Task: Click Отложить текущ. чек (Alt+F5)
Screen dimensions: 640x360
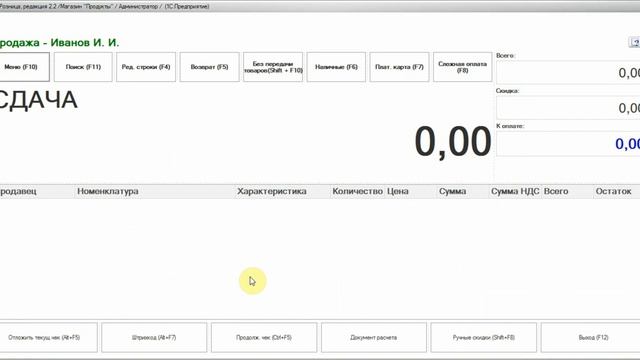Action: tap(48, 338)
